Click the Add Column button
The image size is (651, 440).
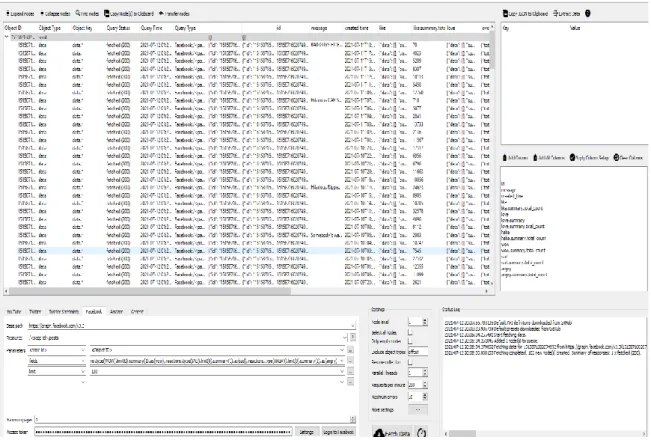pos(515,158)
